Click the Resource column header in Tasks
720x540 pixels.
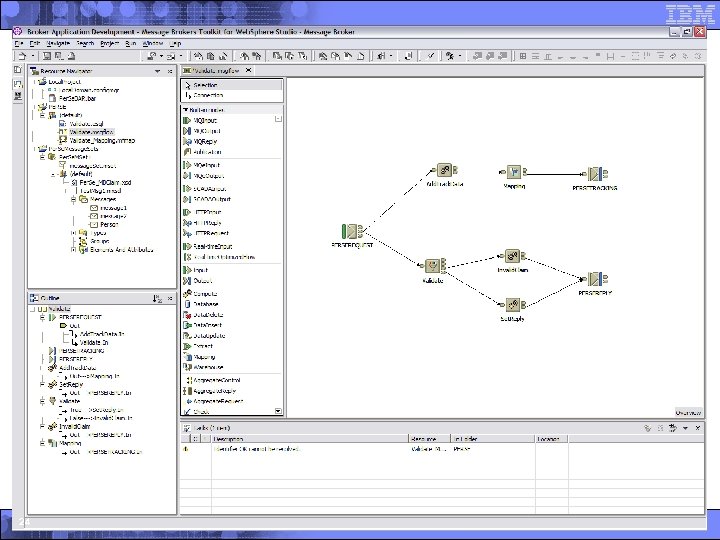[429, 439]
